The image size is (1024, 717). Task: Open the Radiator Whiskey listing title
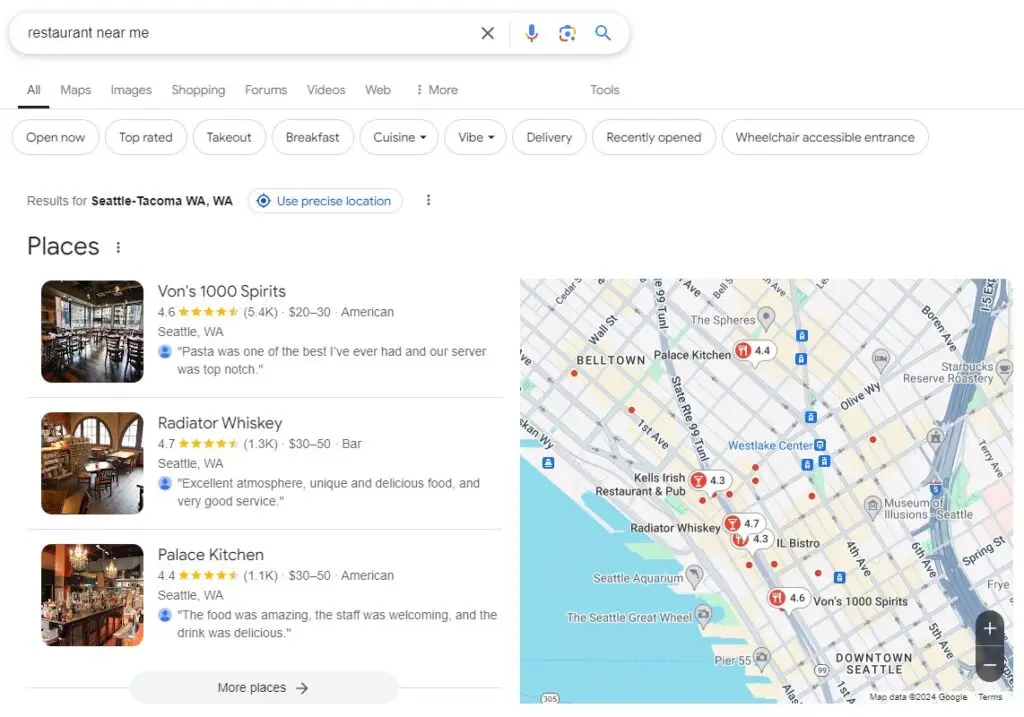coord(220,423)
